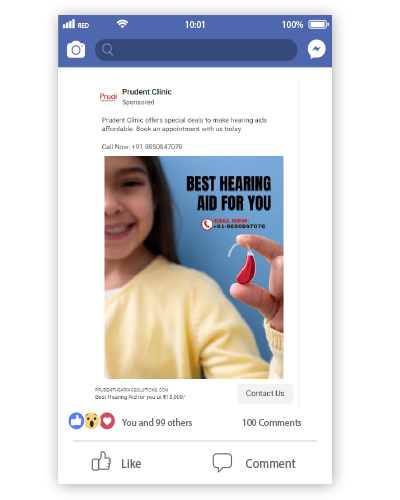The height and width of the screenshot is (500, 400).
Task: Click the Facebook search bar field
Action: click(196, 50)
